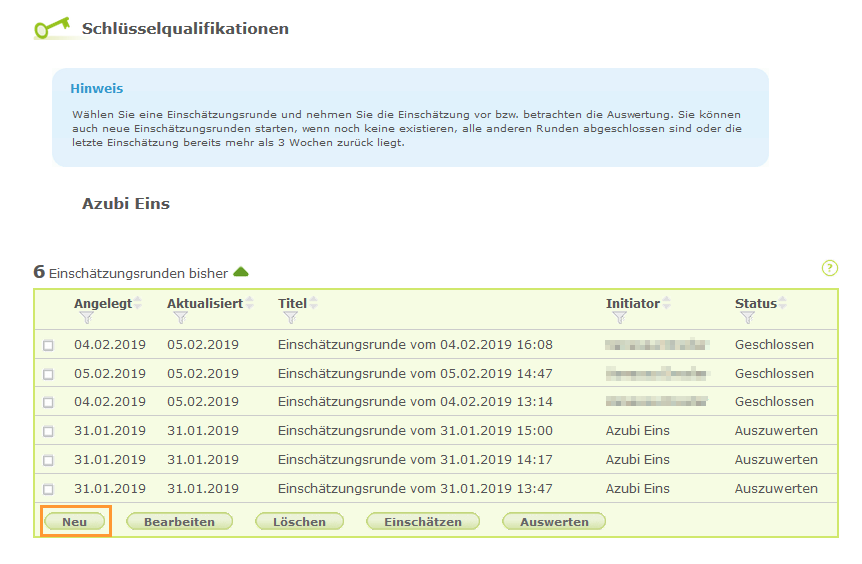Screen dimensions: 862x564
Task: Sort by the Aktualisiert column arrows
Action: tap(250, 303)
